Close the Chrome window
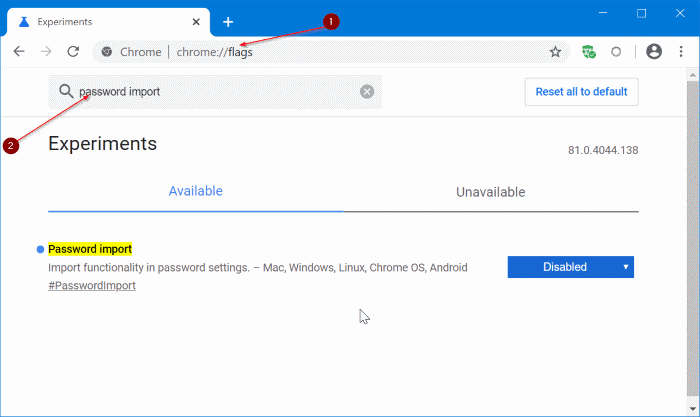700x417 pixels. pos(679,13)
